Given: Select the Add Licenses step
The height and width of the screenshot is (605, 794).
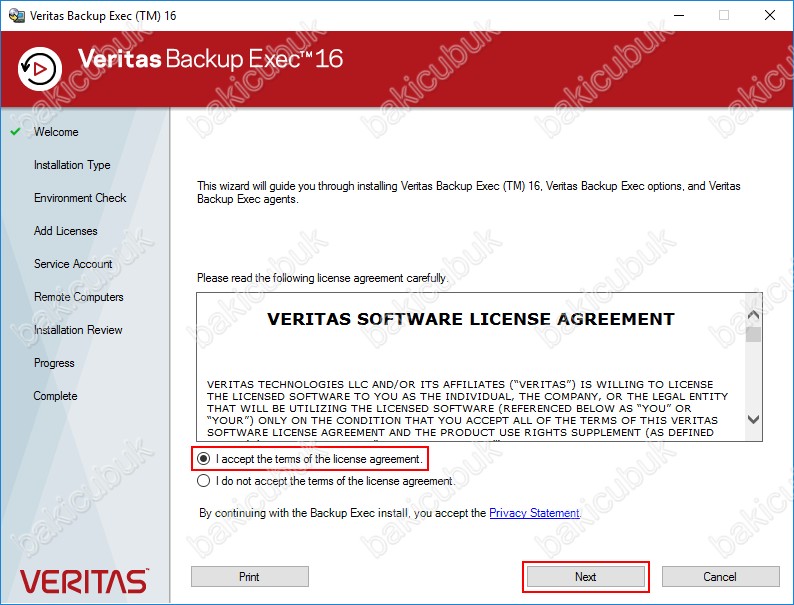Looking at the screenshot, I should 65,231.
